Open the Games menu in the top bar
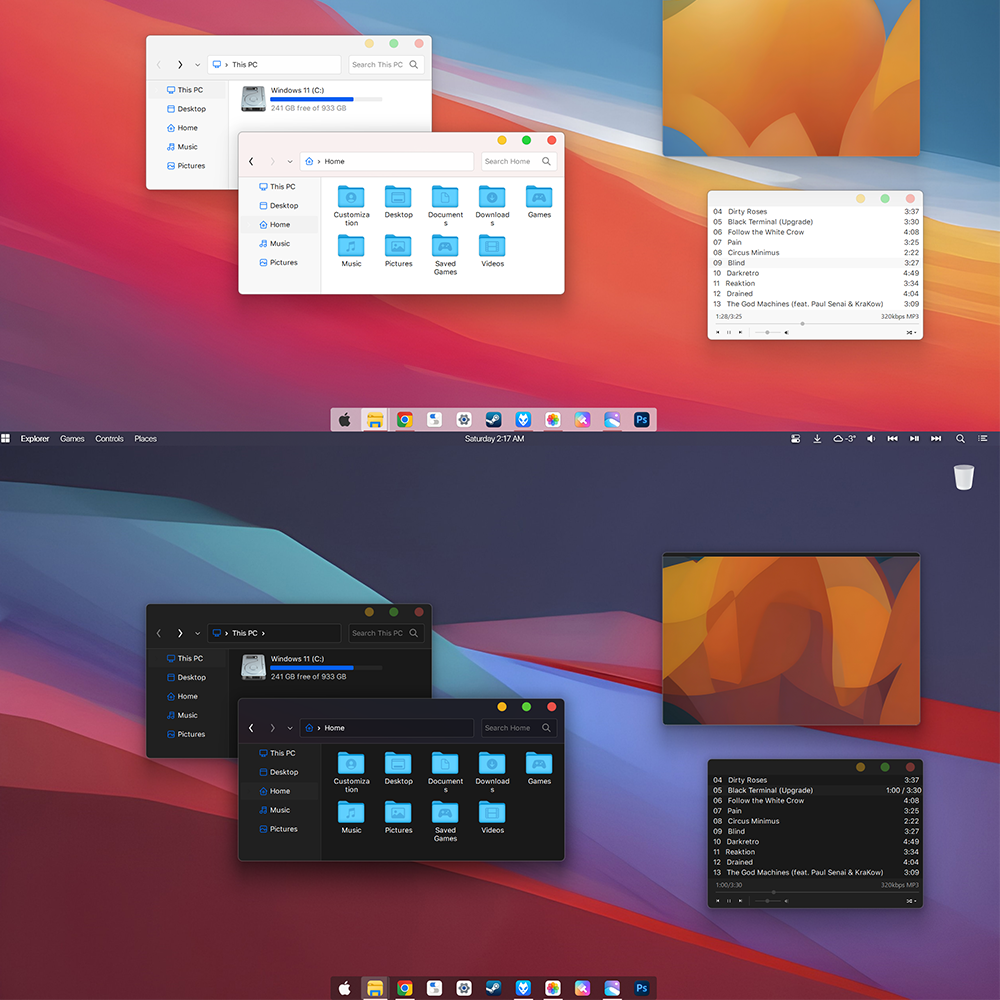 click(x=72, y=439)
